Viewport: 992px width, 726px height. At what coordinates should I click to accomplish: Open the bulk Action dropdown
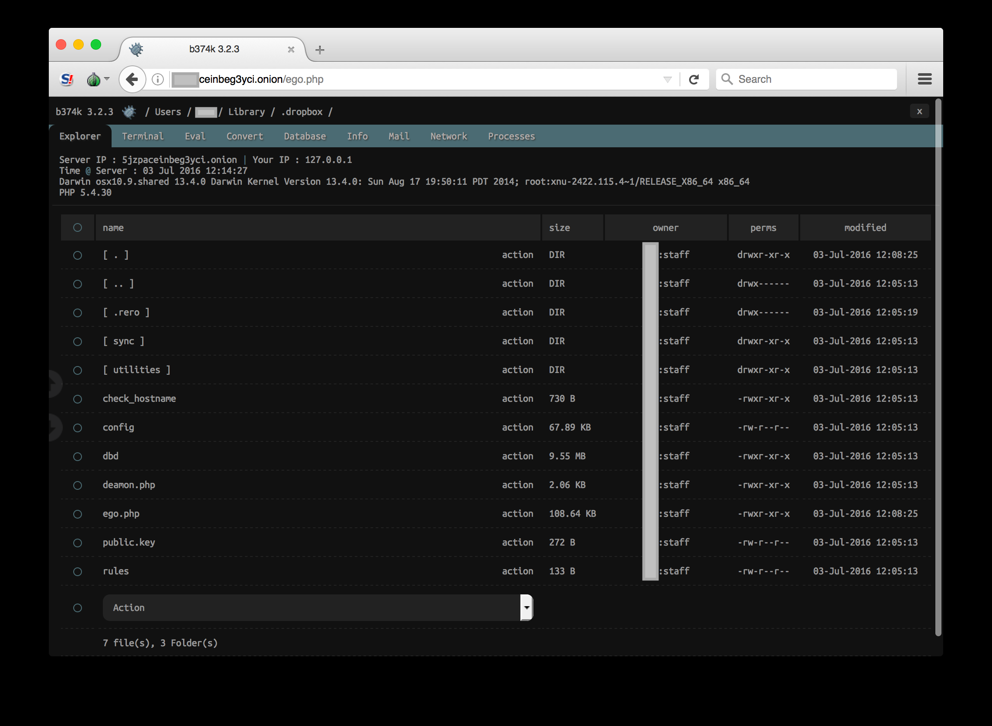(x=317, y=608)
